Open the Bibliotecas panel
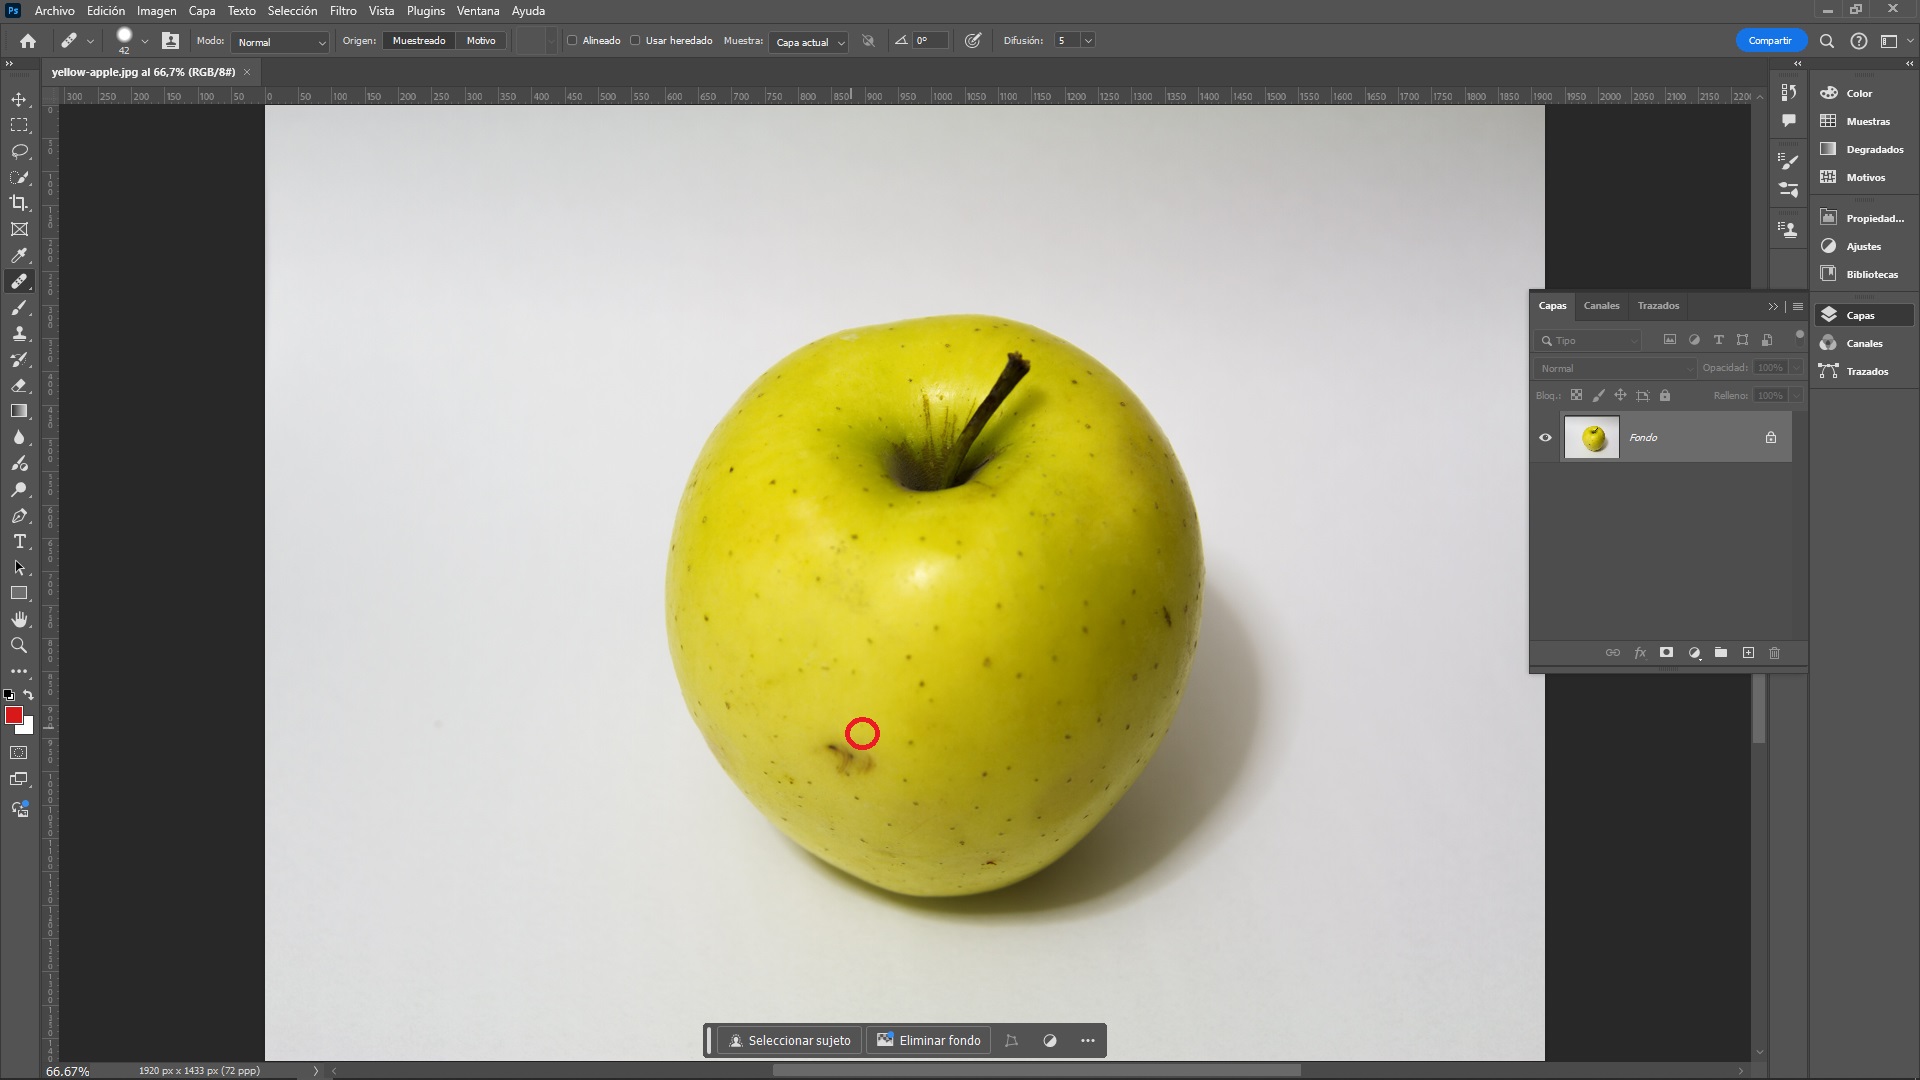1920x1080 pixels. (1866, 274)
